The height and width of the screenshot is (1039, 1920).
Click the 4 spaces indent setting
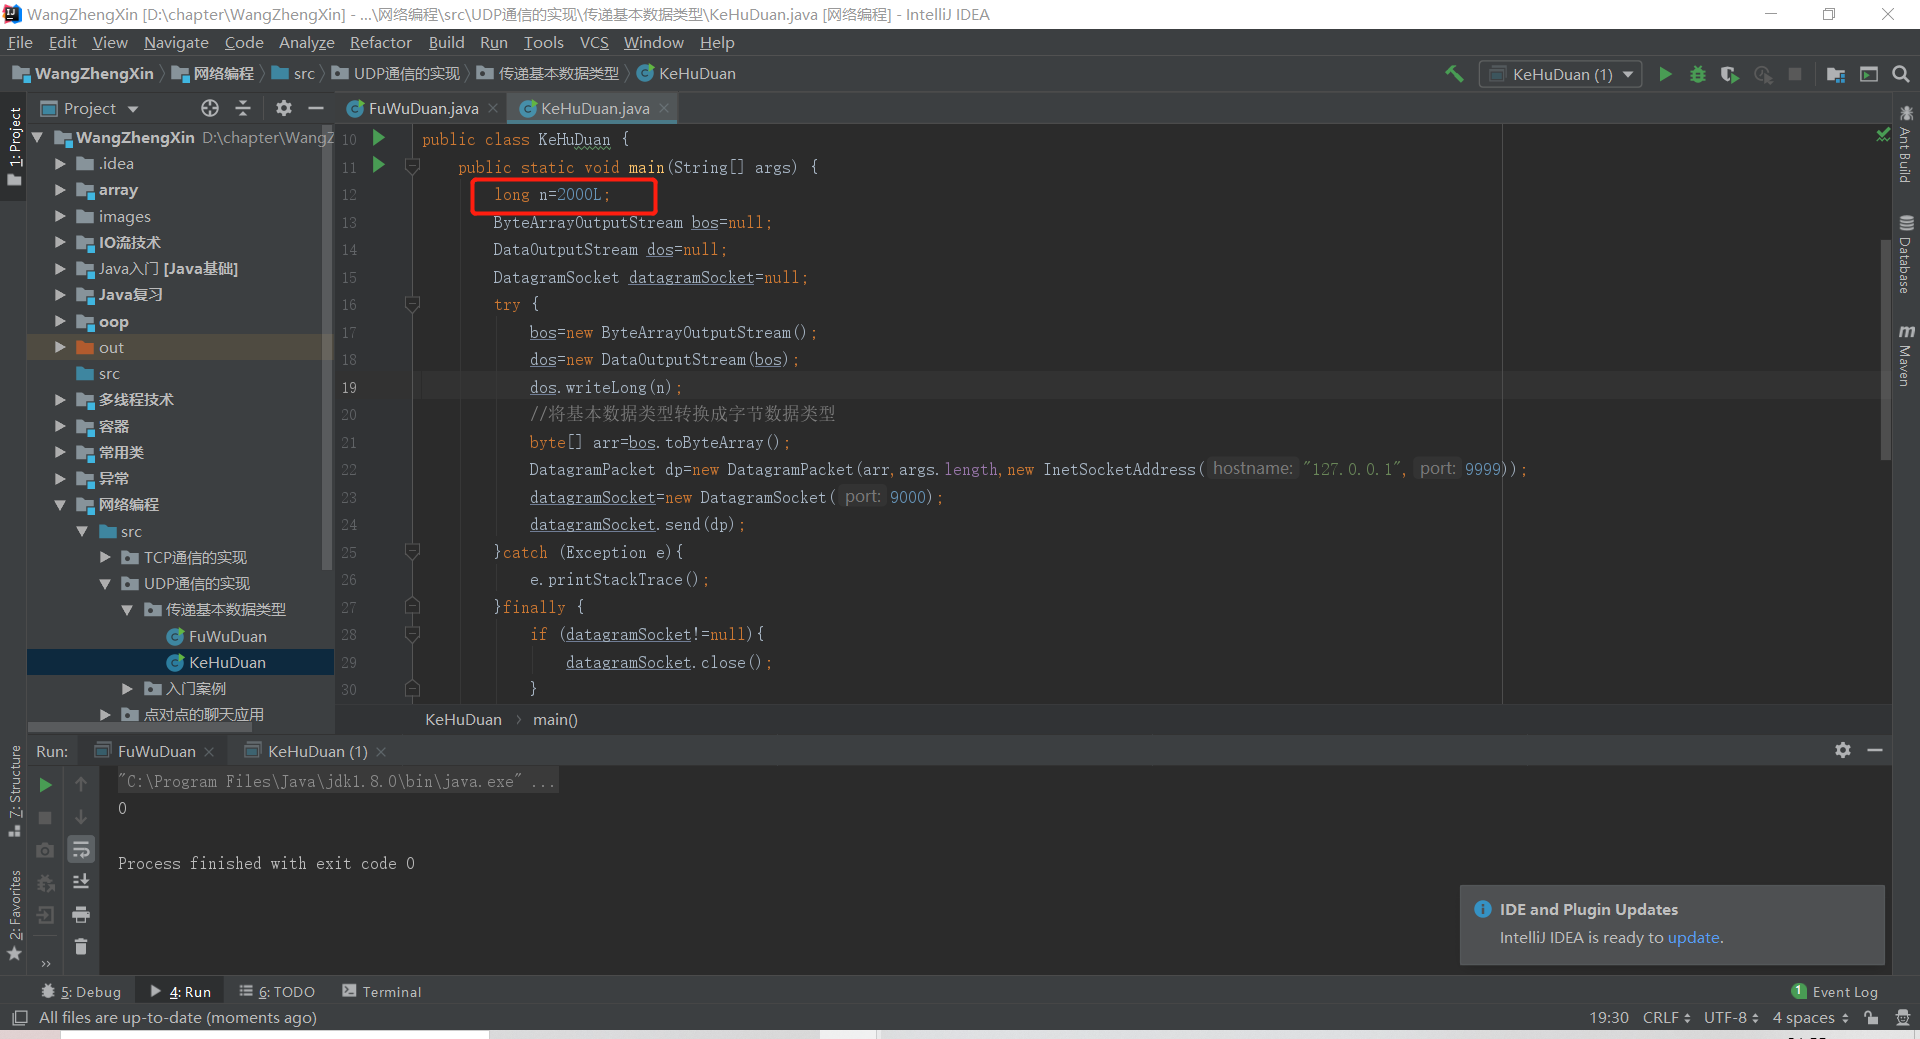(1809, 1018)
